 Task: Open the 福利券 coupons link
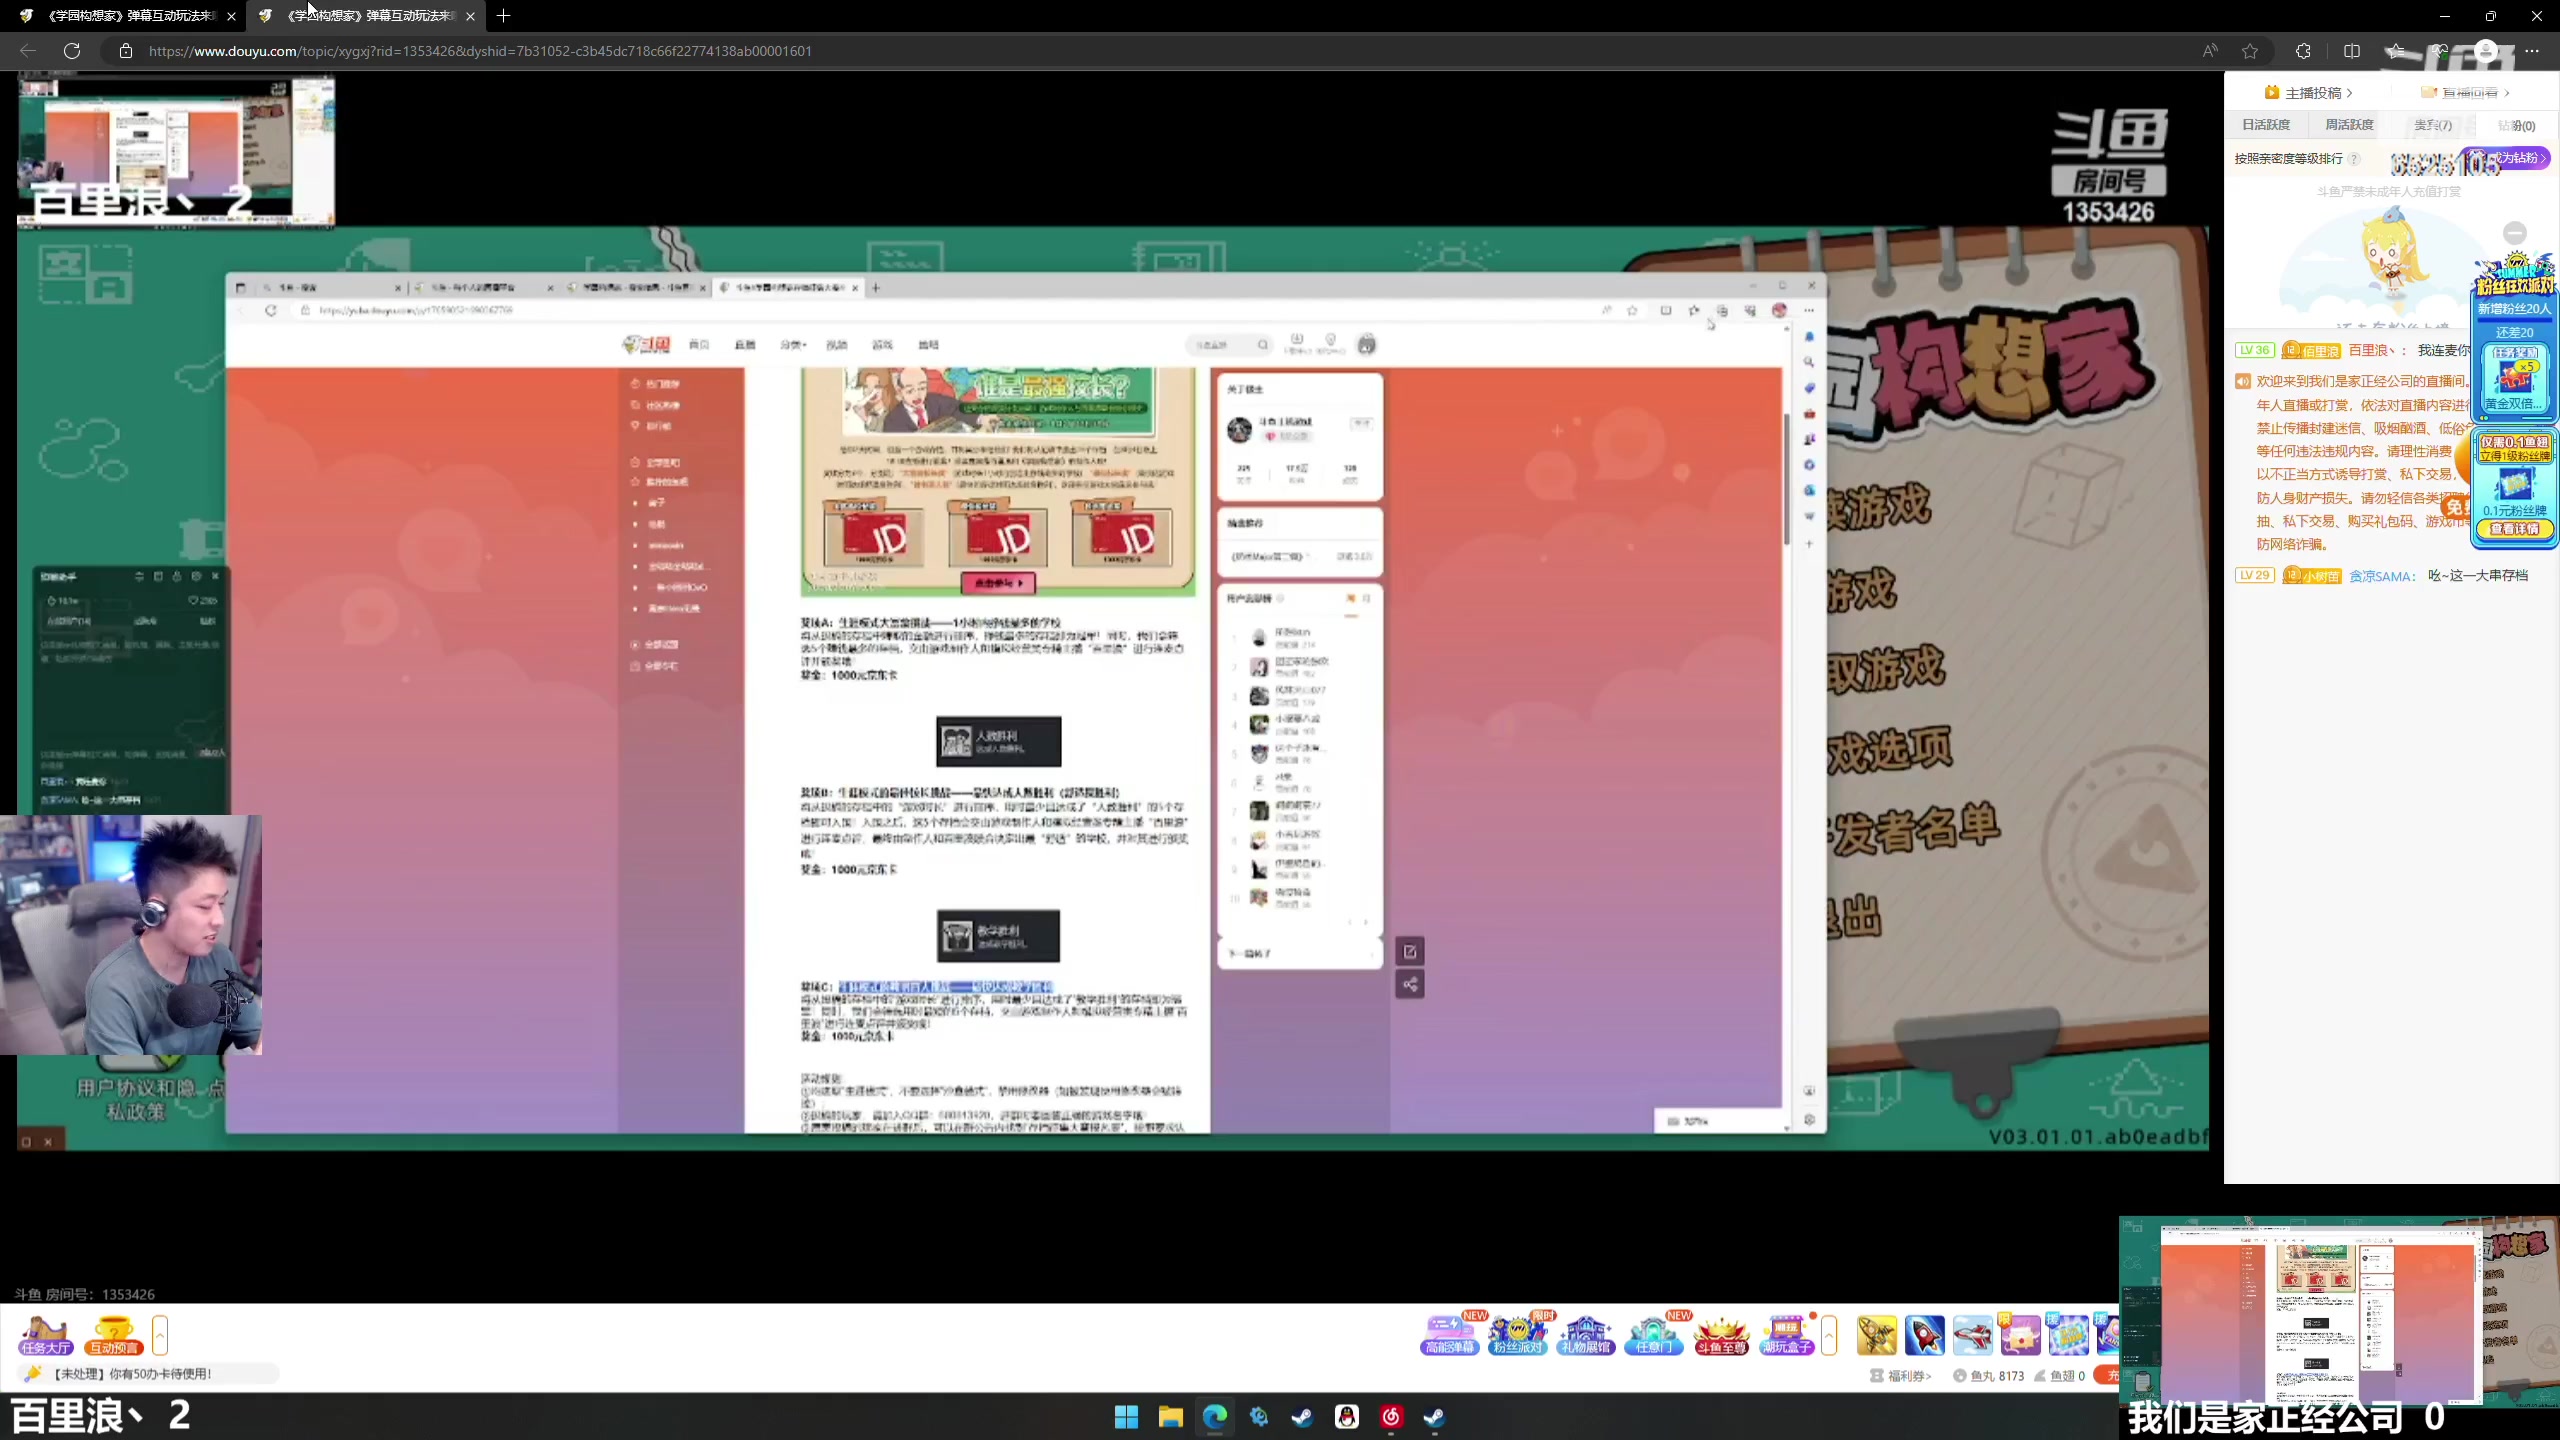click(1901, 1376)
